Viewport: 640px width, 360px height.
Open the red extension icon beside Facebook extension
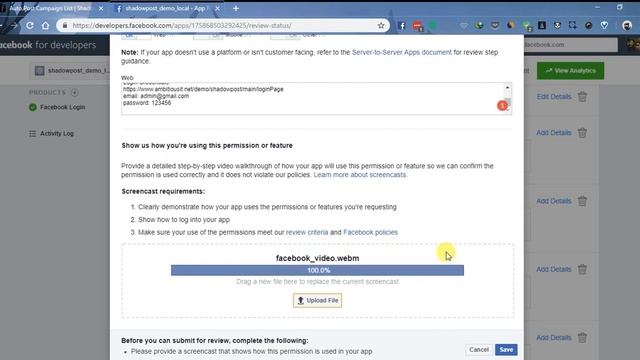pos(417,26)
